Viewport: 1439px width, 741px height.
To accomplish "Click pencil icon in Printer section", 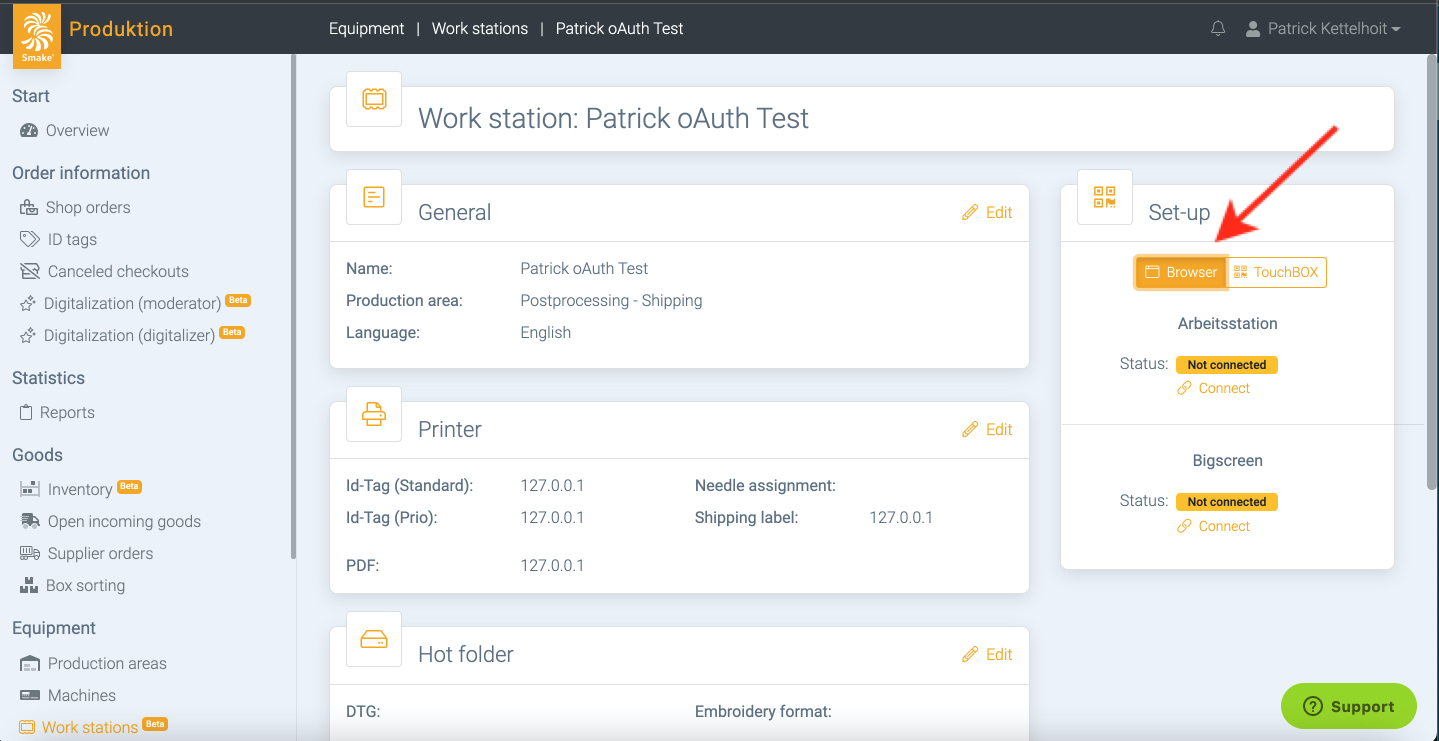I will click(x=970, y=430).
